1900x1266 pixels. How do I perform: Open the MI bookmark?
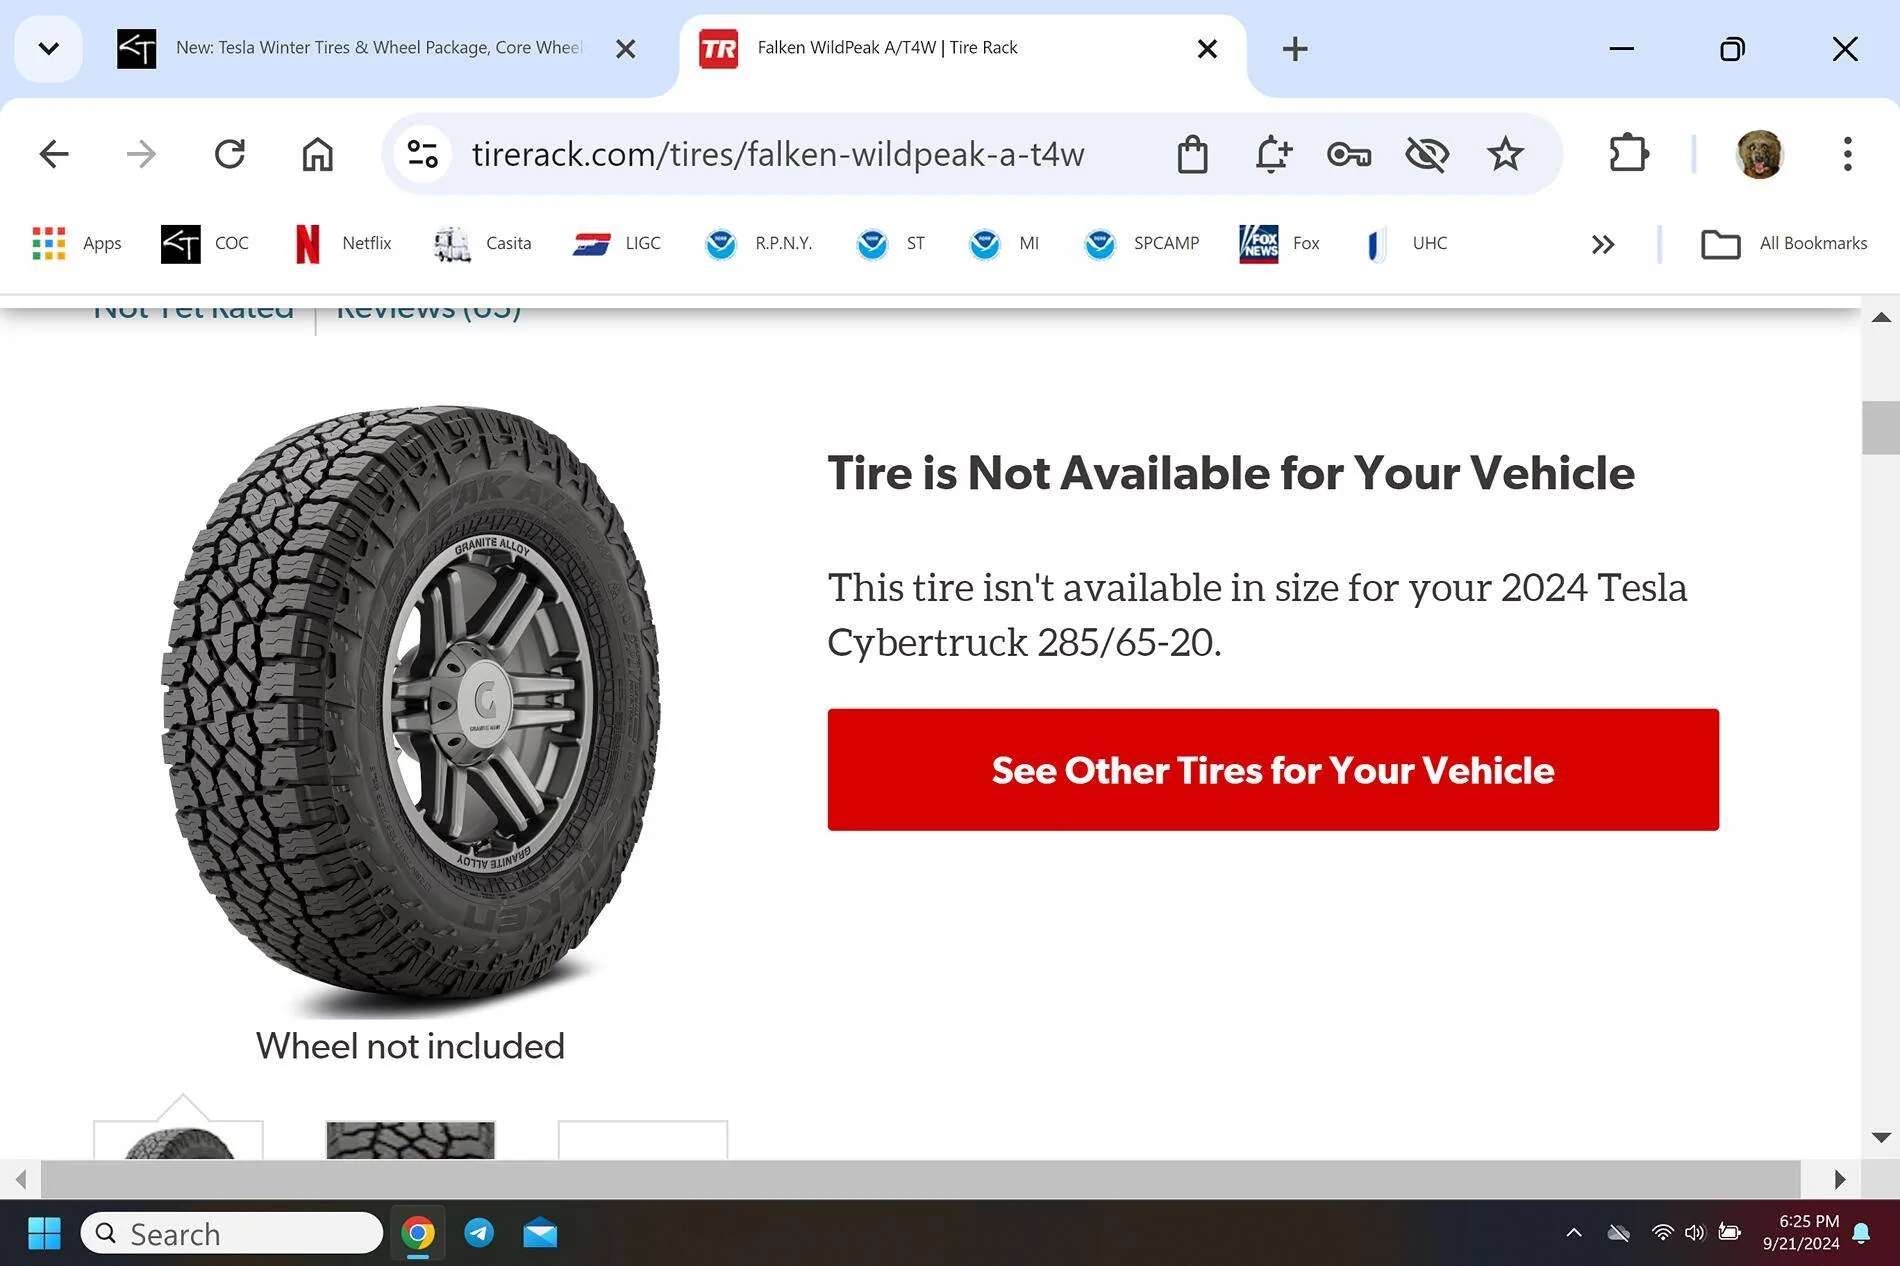(1004, 243)
